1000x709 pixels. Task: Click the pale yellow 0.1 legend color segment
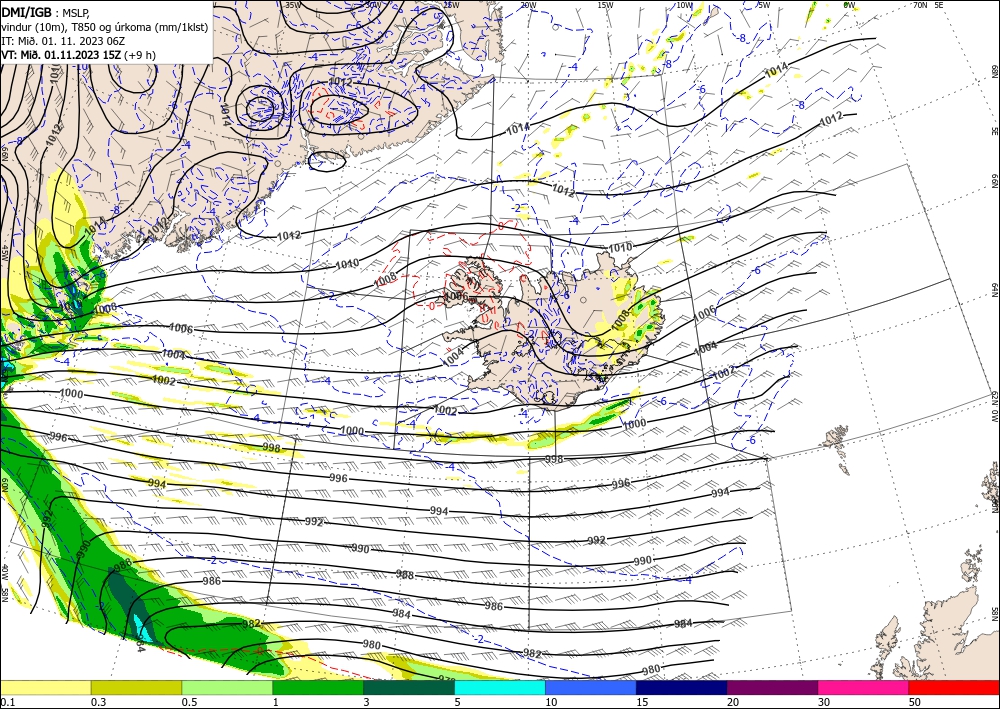(45, 687)
